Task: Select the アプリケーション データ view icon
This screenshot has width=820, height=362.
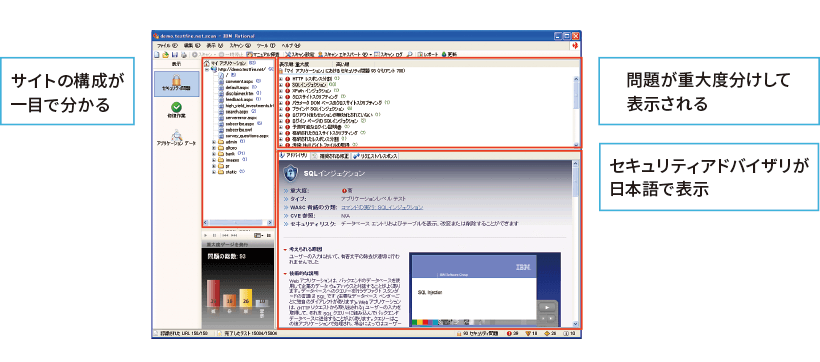Action: [x=176, y=138]
